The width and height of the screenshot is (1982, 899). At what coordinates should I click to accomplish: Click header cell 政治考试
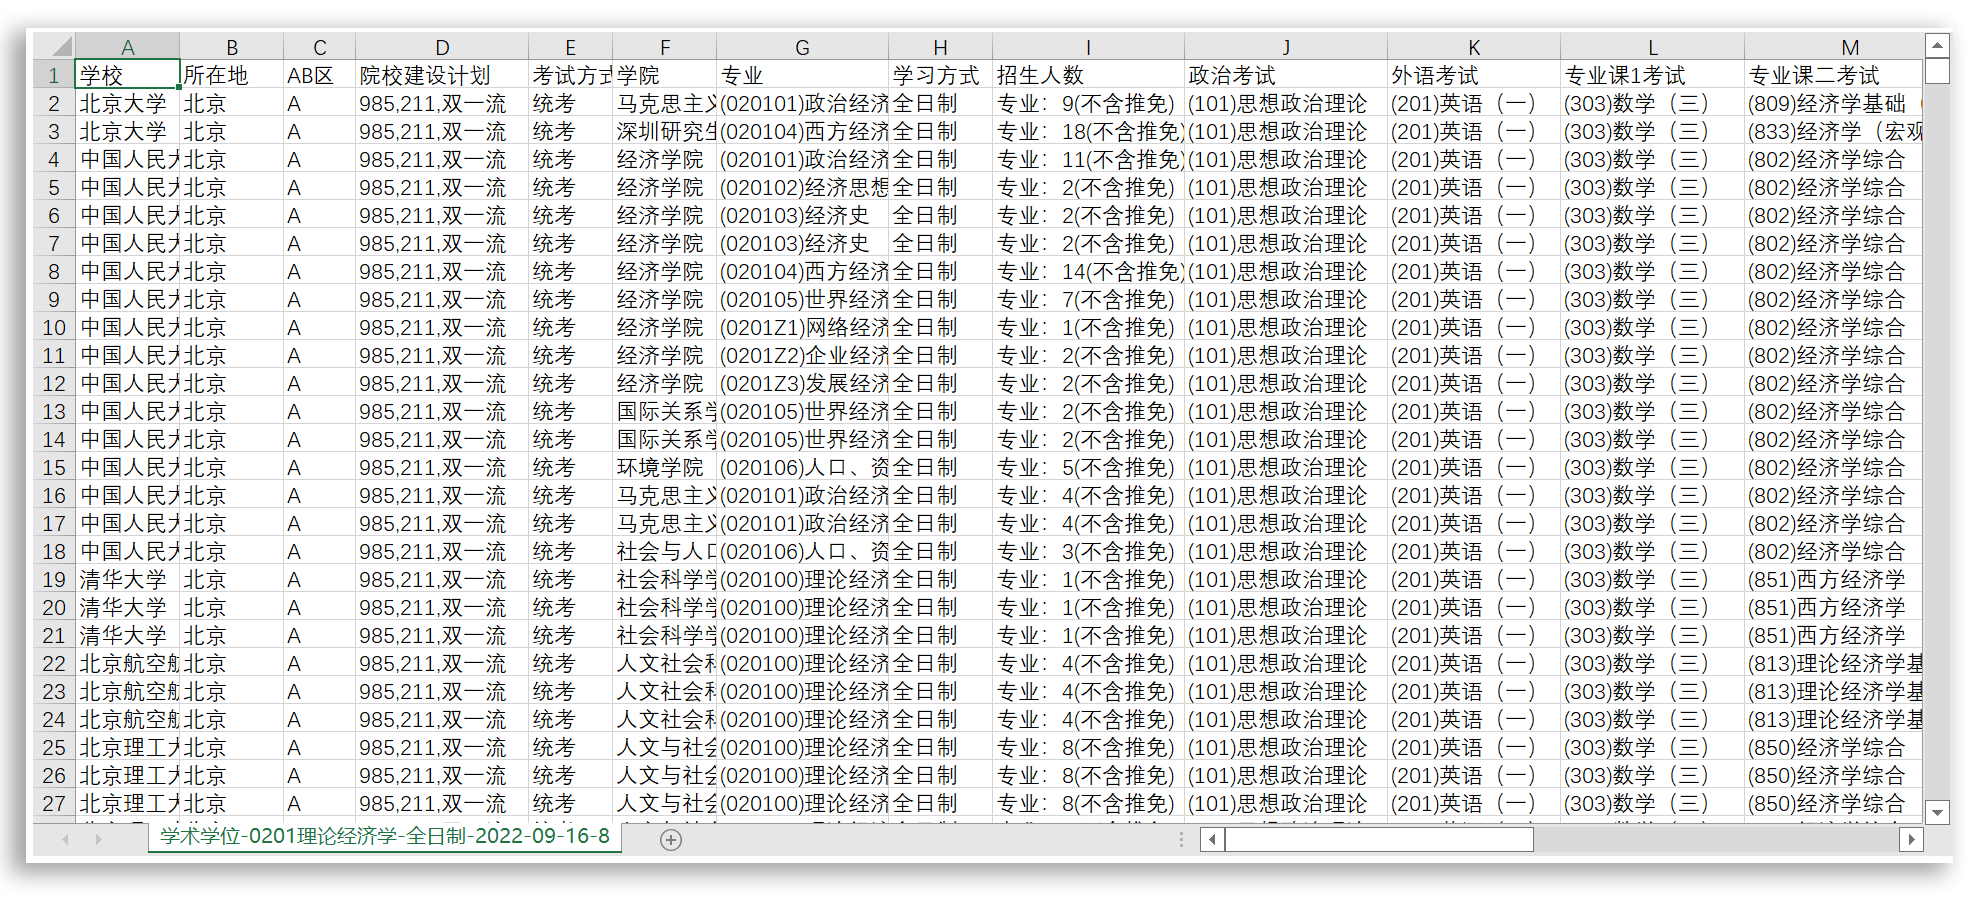pos(1286,75)
